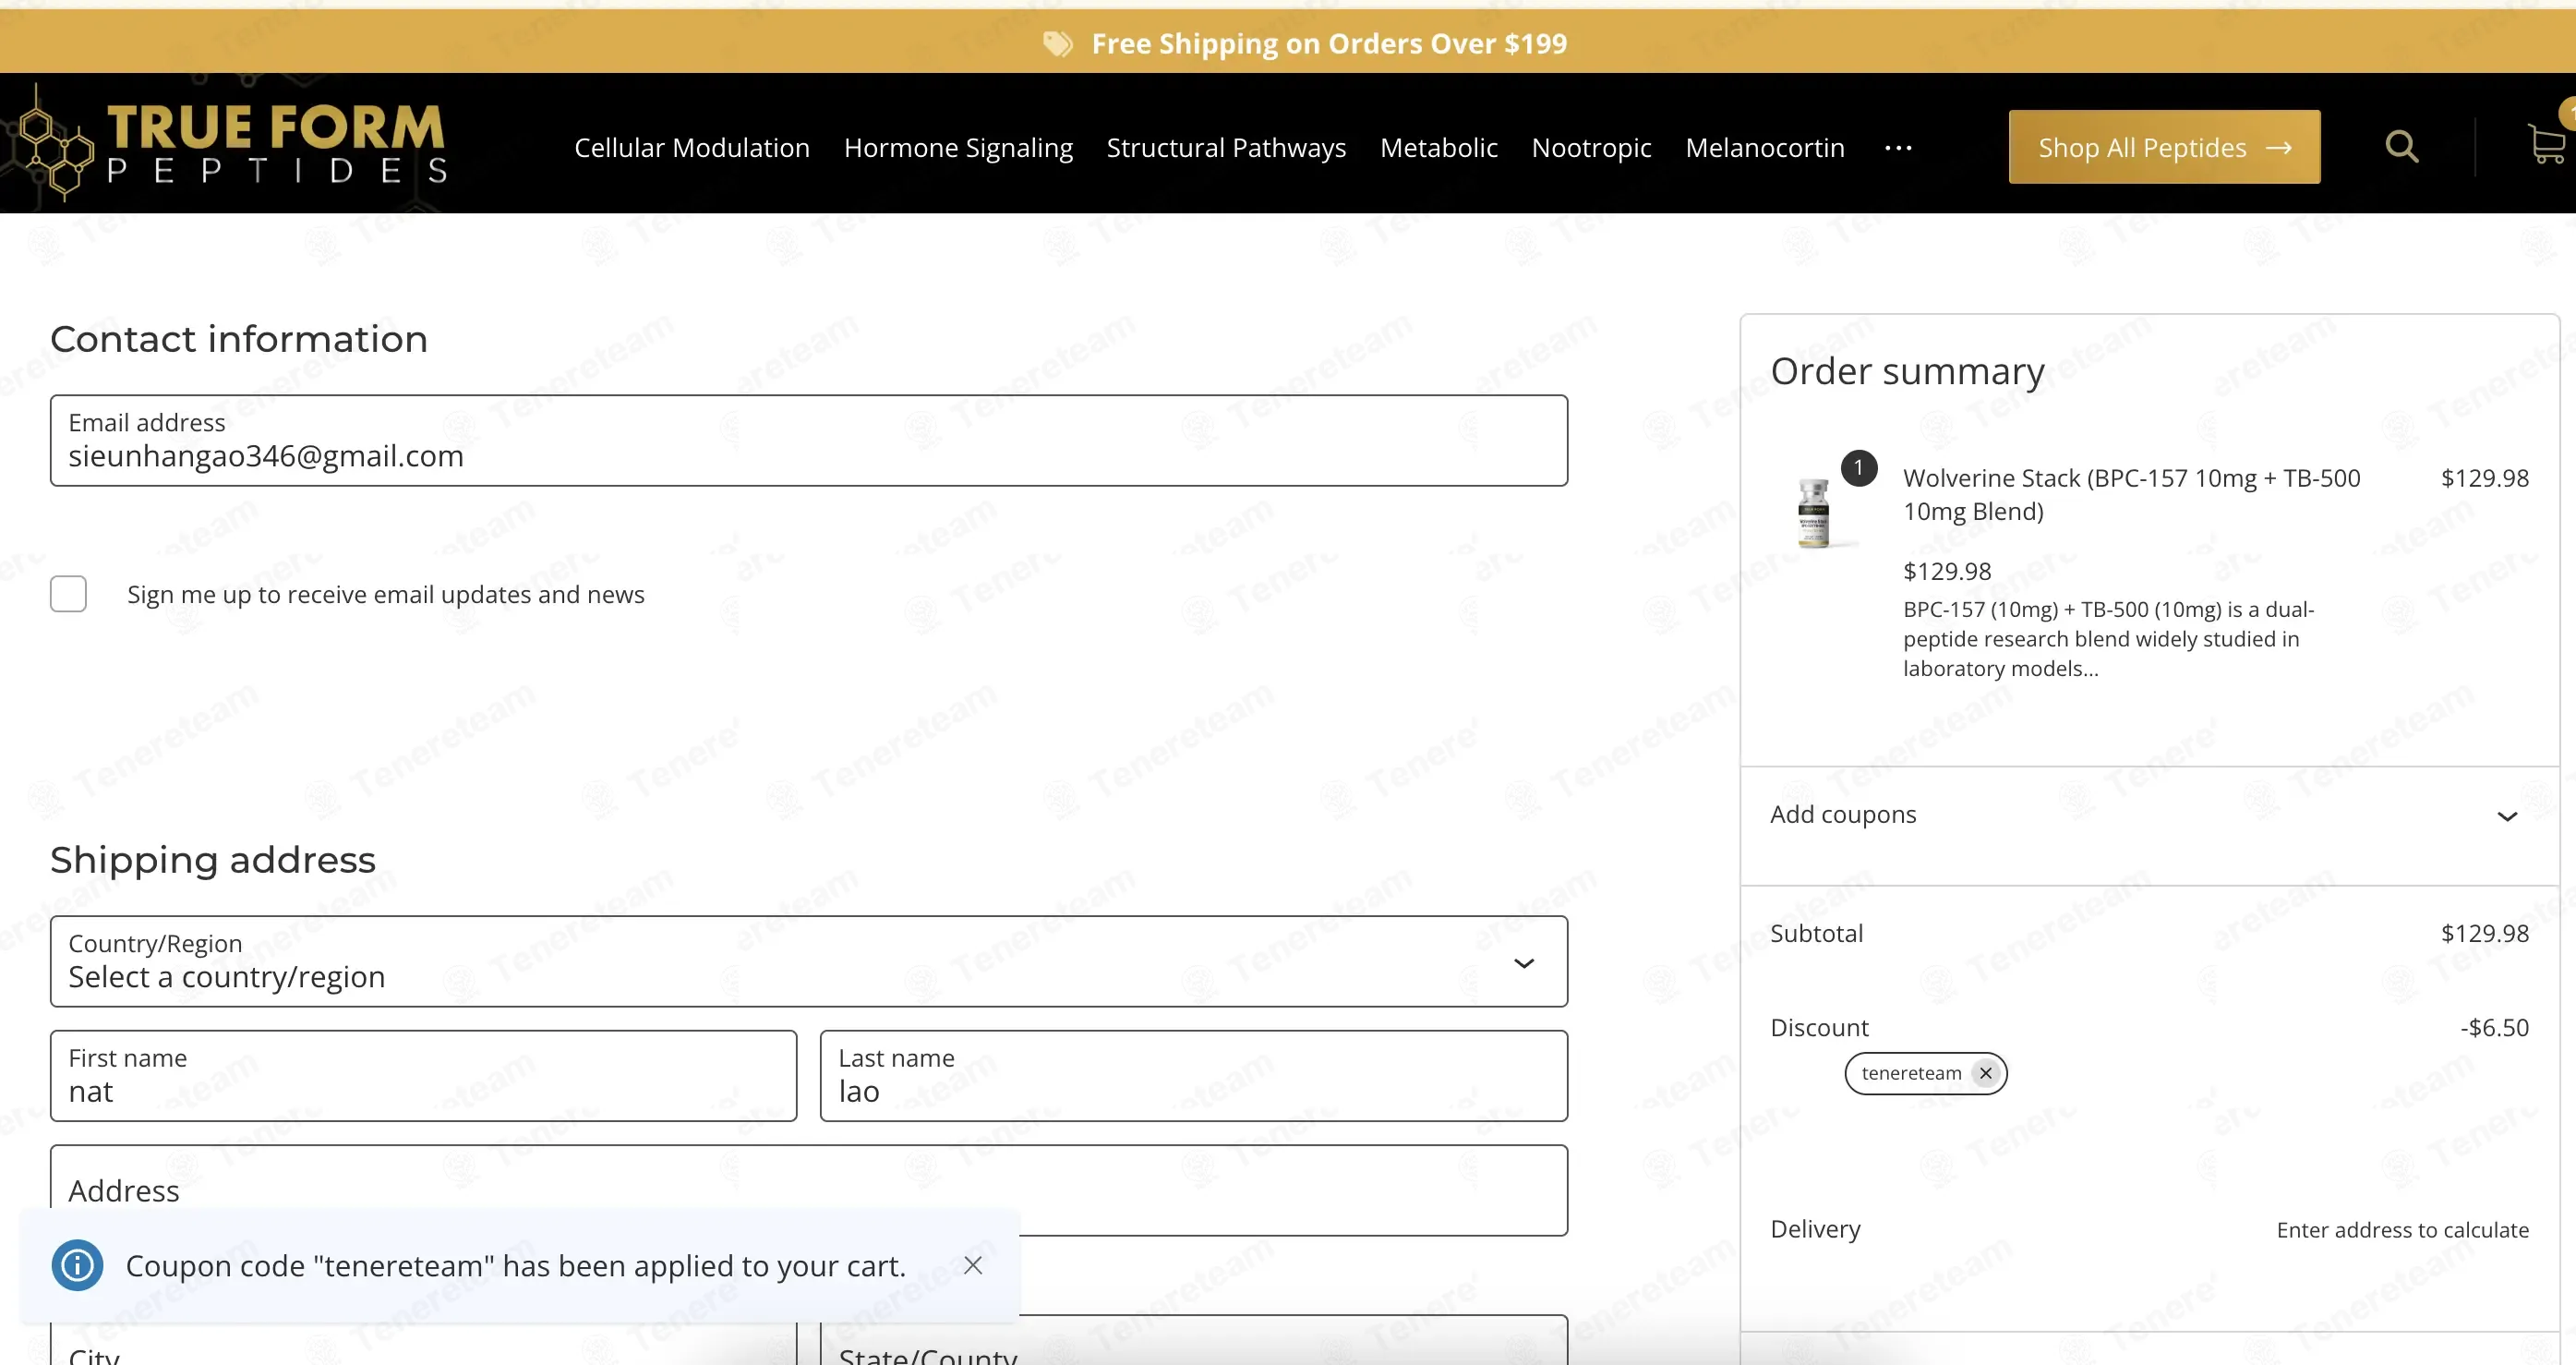2576x1365 pixels.
Task: Click the email updates signup label
Action: click(386, 595)
